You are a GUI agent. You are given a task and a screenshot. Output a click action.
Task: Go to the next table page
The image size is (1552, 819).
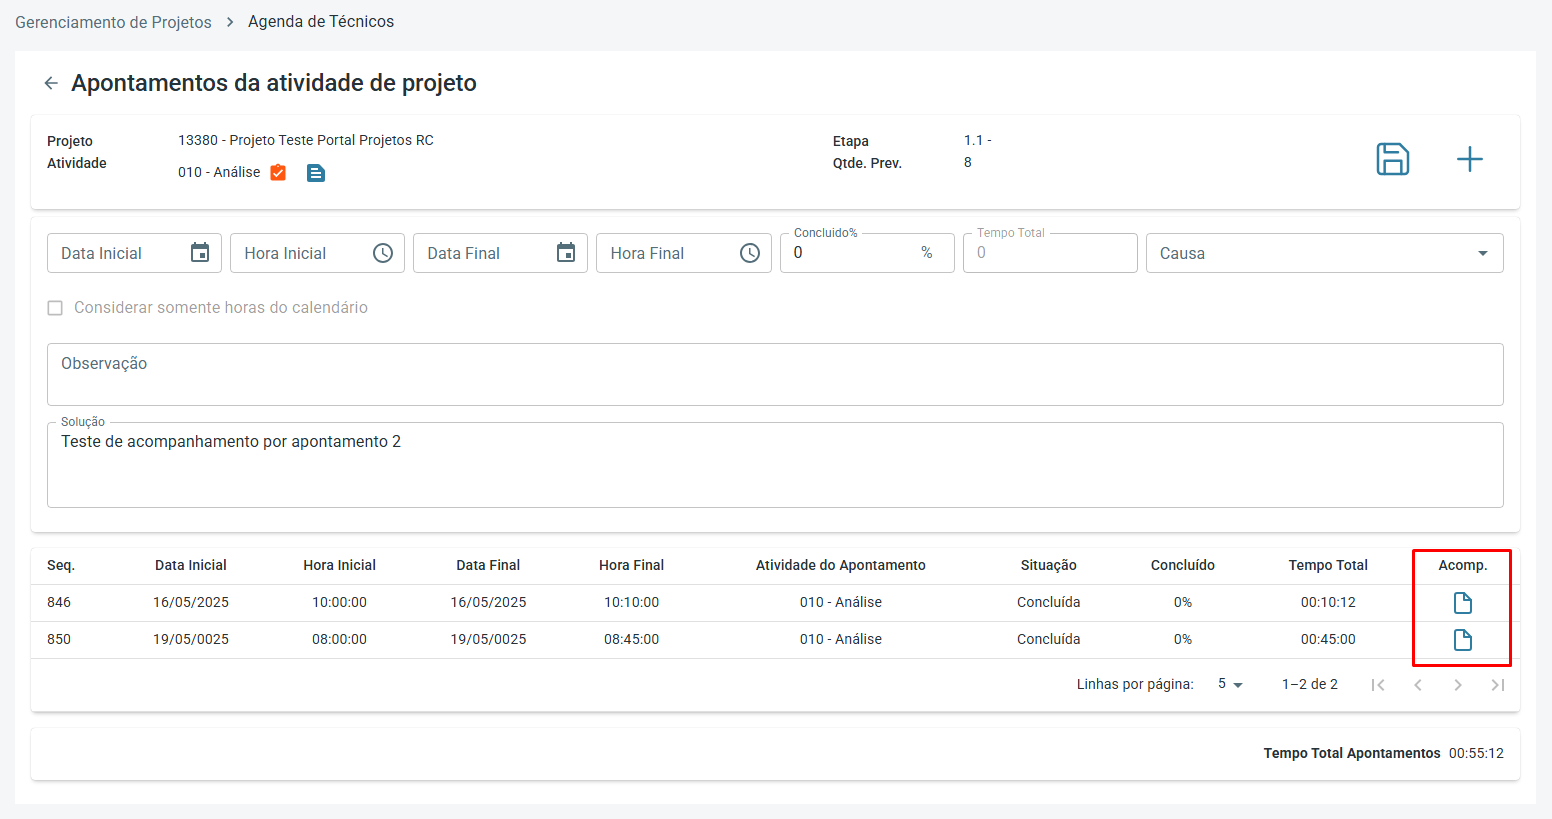1458,685
